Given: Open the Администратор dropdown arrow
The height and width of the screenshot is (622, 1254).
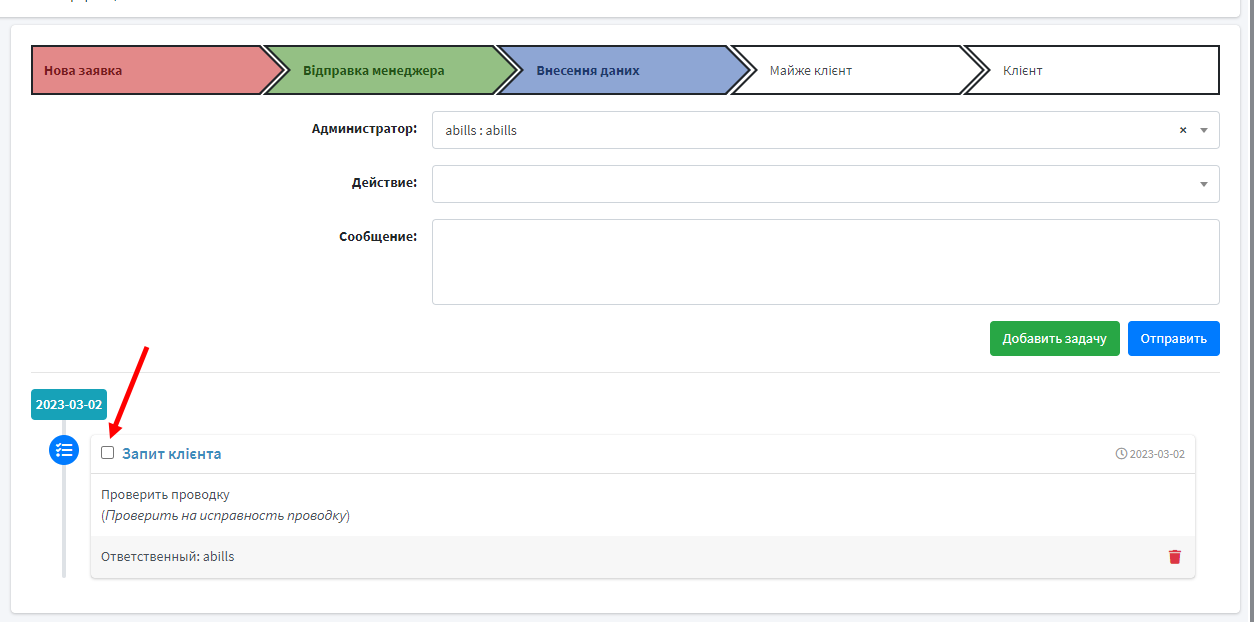Looking at the screenshot, I should (1203, 130).
